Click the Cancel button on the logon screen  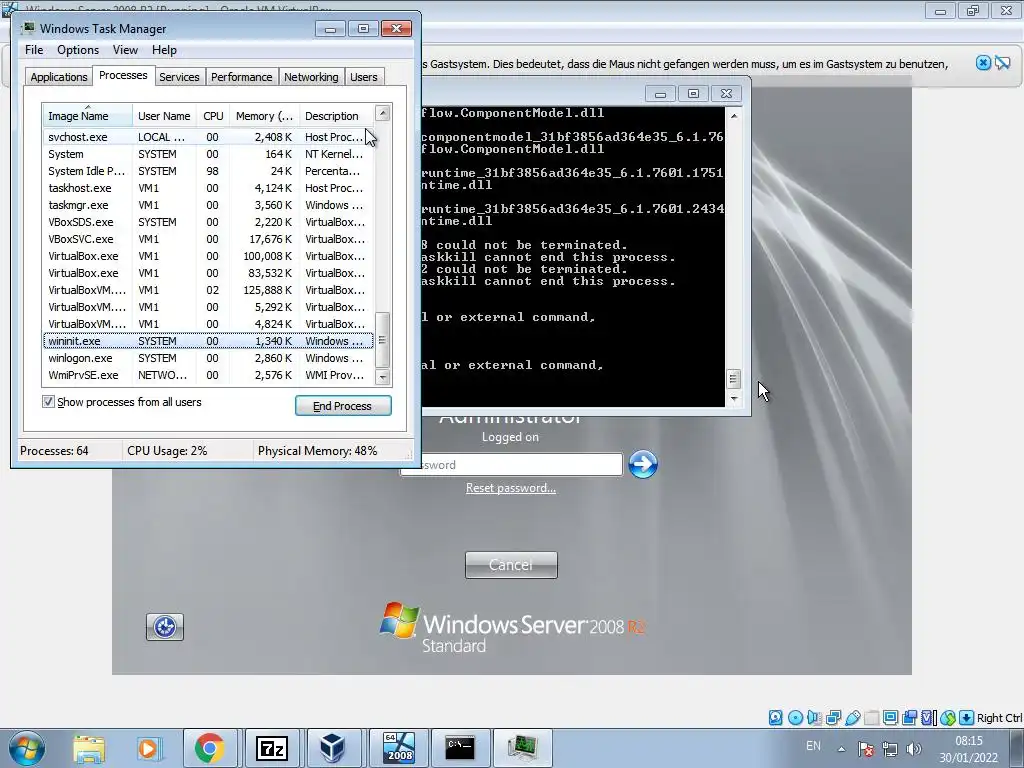pos(511,565)
